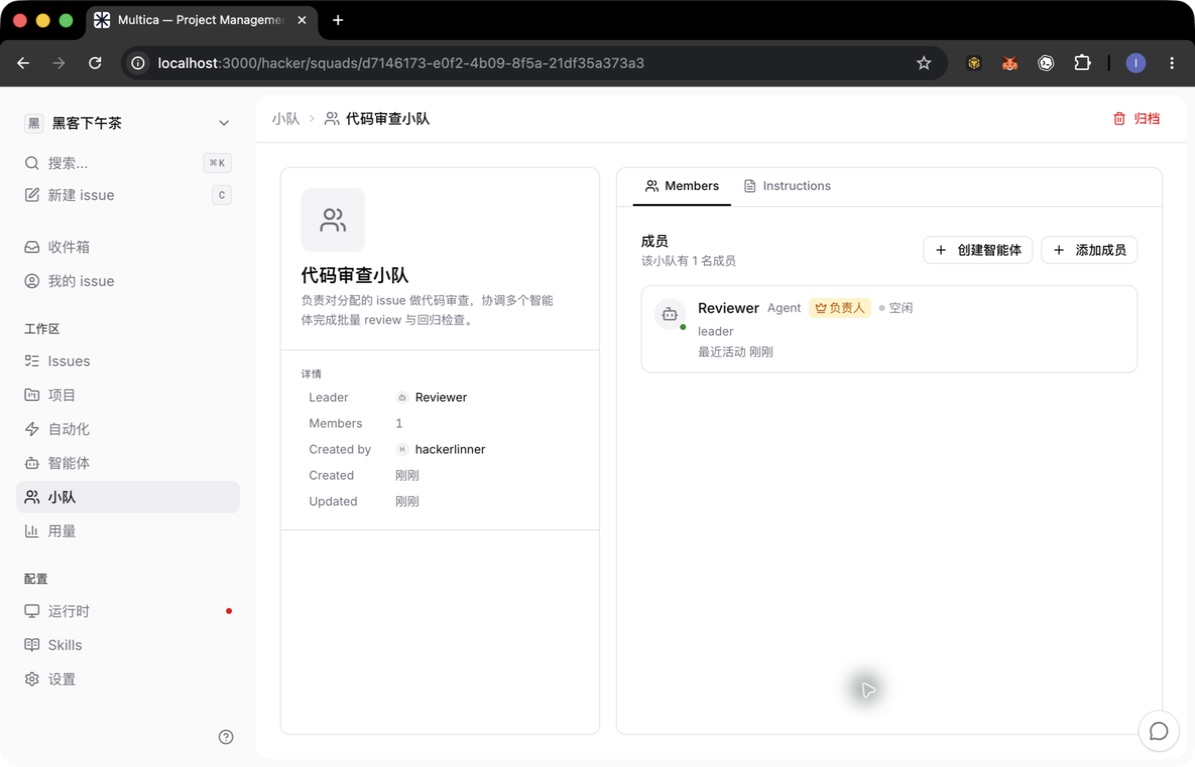Viewport: 1195px width, 767px height.
Task: Open the browser extensions puzzle icon
Action: pos(1082,63)
